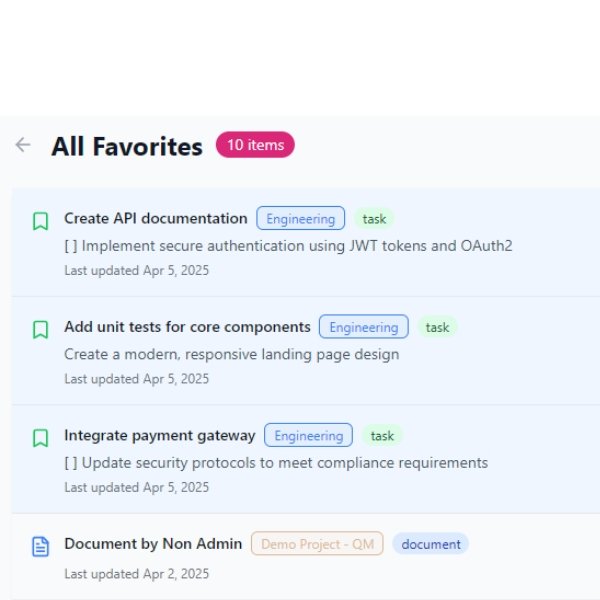Screen dimensions: 600x600
Task: Click Last updated date under Add unit tests
Action: [137, 379]
